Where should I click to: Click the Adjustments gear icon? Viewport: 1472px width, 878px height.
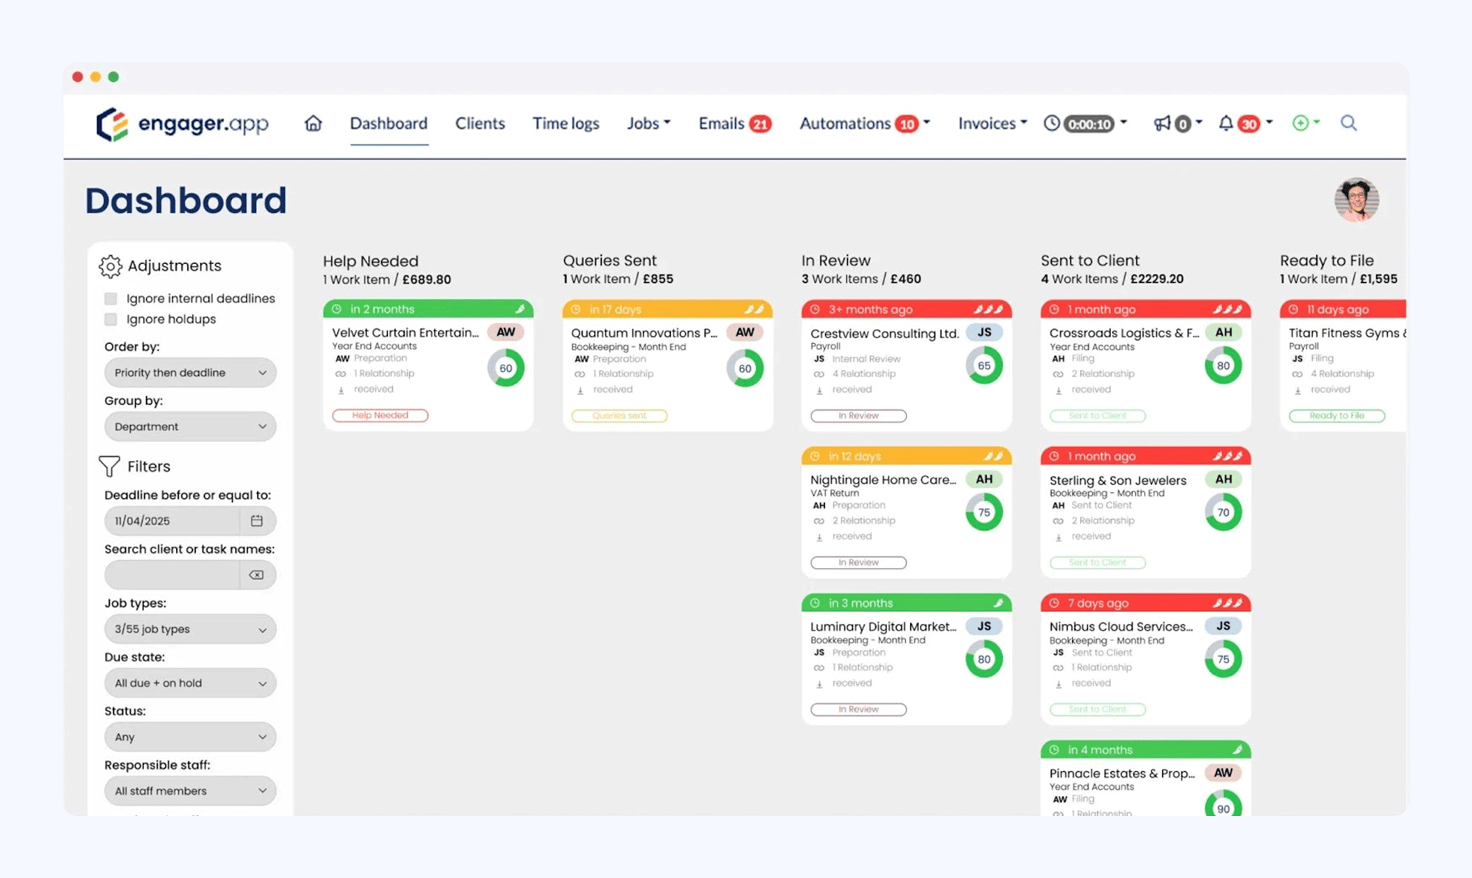point(110,266)
